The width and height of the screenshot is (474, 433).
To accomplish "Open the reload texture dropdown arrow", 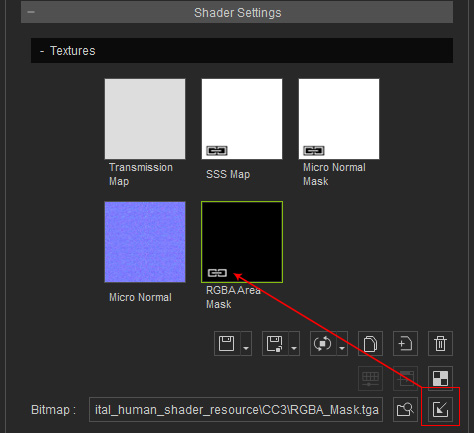I will tap(342, 344).
